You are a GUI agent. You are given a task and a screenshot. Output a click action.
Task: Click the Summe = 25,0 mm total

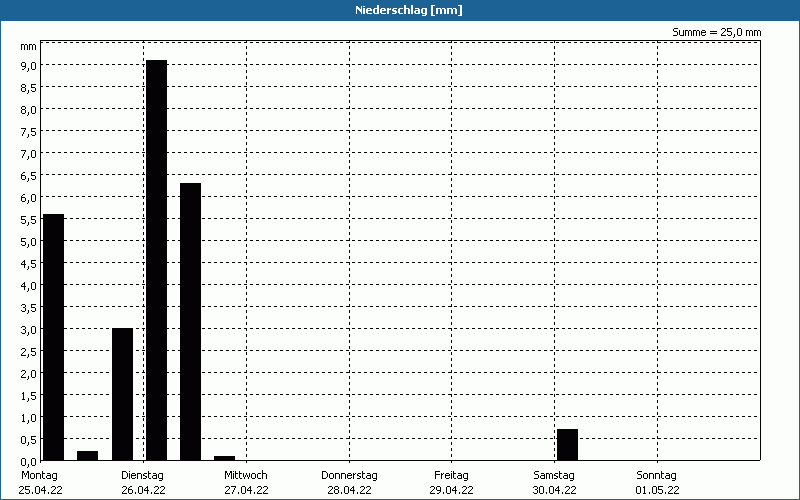pyautogui.click(x=716, y=32)
